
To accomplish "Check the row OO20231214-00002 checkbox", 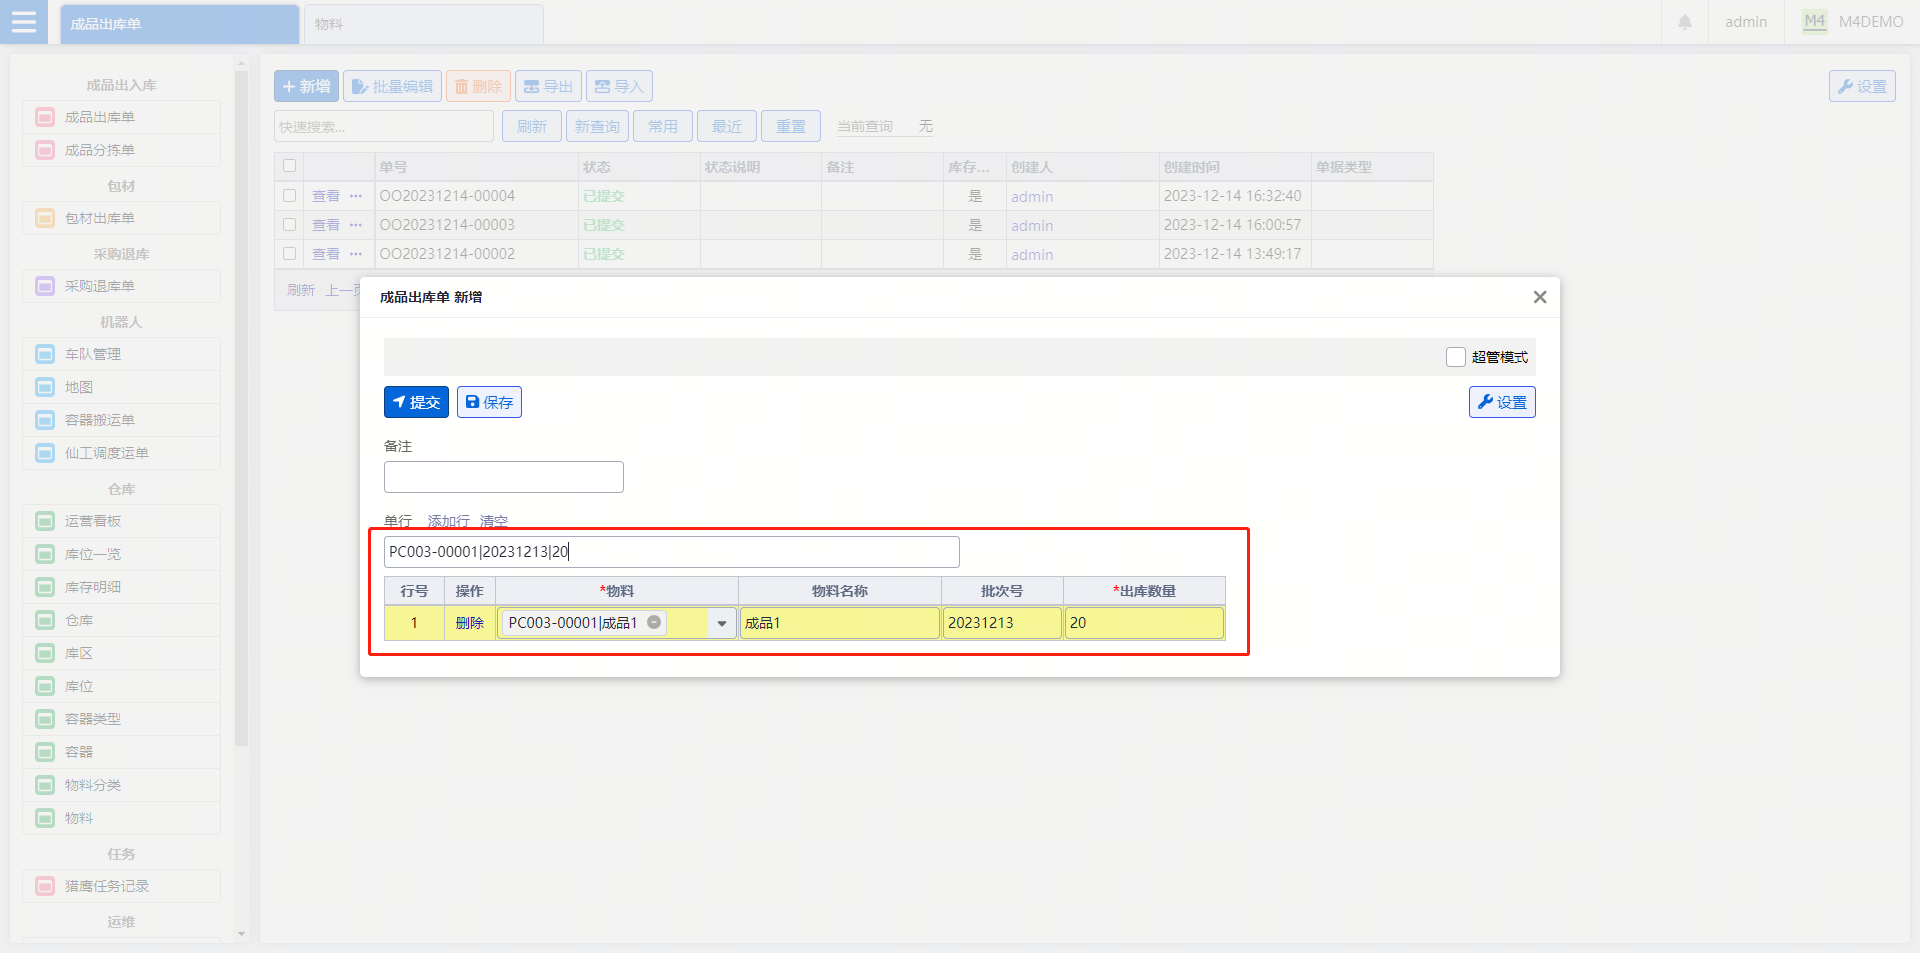I will [289, 254].
